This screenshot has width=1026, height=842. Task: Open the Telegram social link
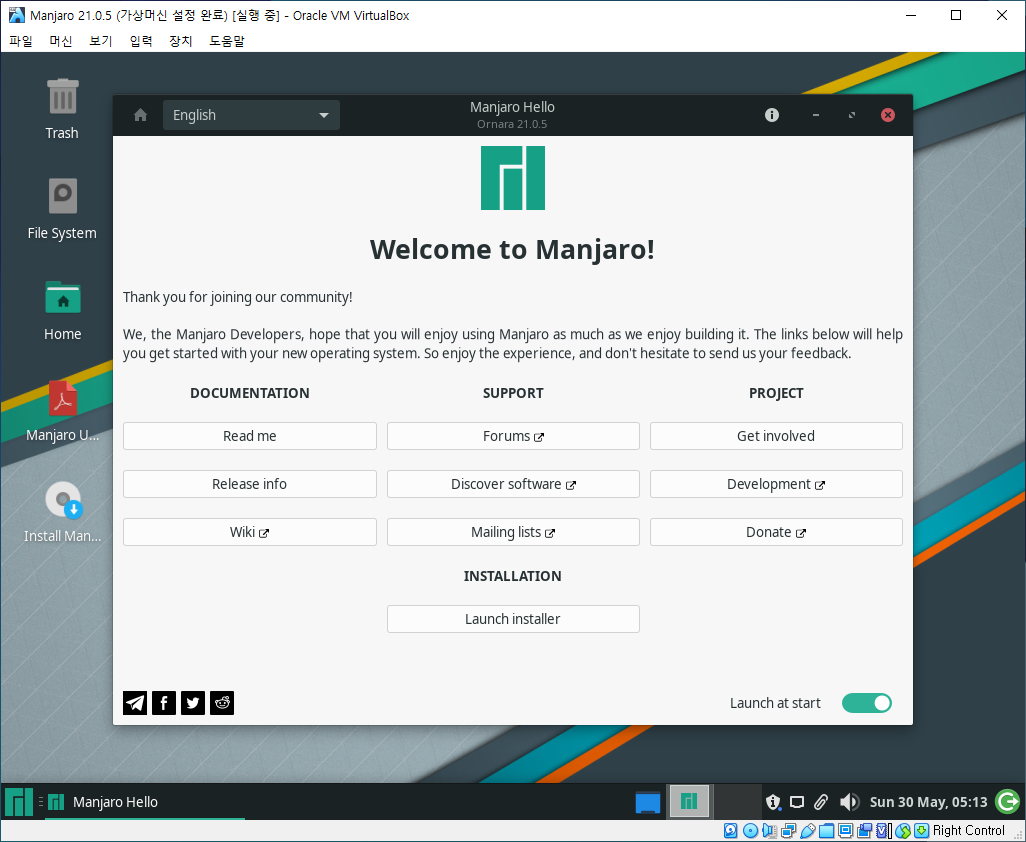[135, 703]
